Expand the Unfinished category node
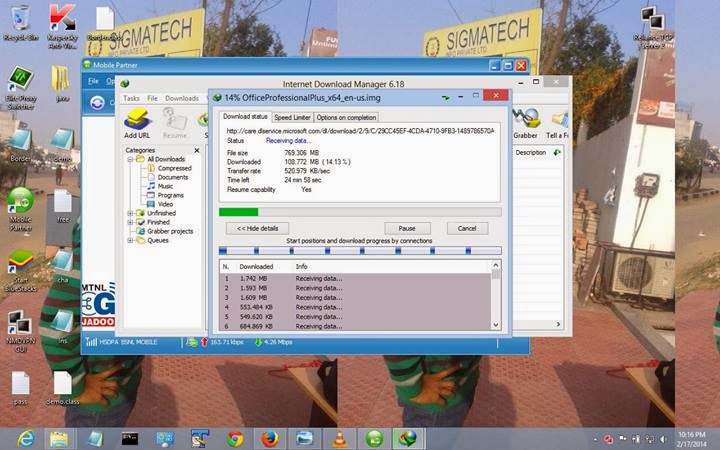 (x=130, y=213)
